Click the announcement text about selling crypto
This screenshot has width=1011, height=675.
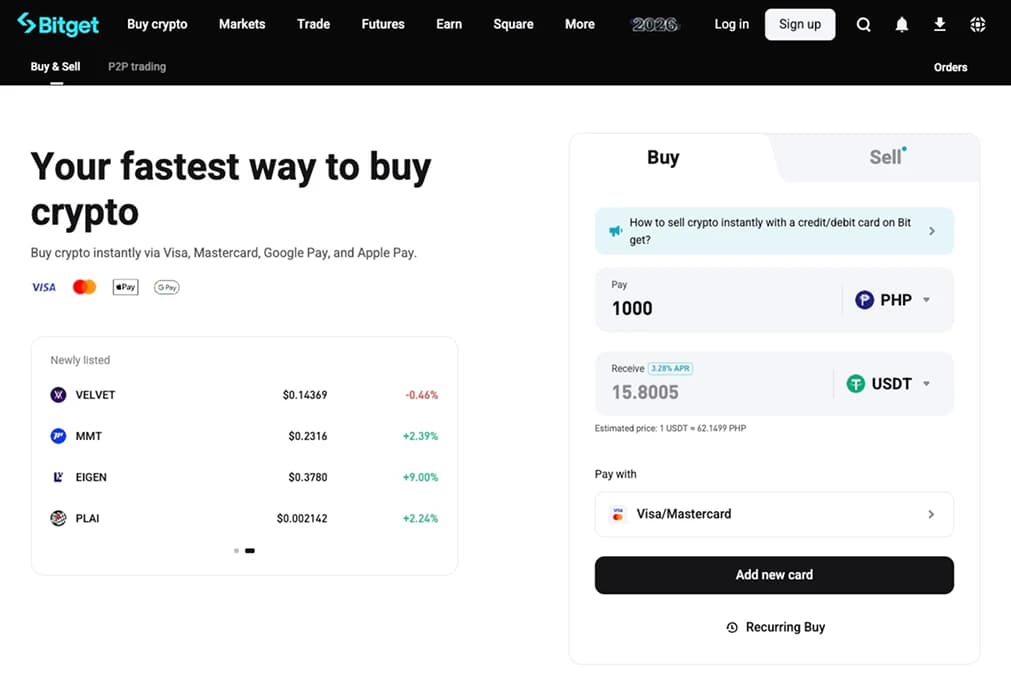pyautogui.click(x=771, y=231)
